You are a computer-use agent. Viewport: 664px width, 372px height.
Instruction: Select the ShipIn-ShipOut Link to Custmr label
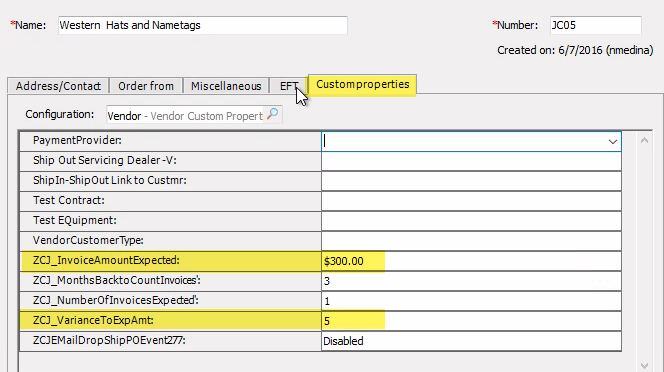click(x=110, y=180)
